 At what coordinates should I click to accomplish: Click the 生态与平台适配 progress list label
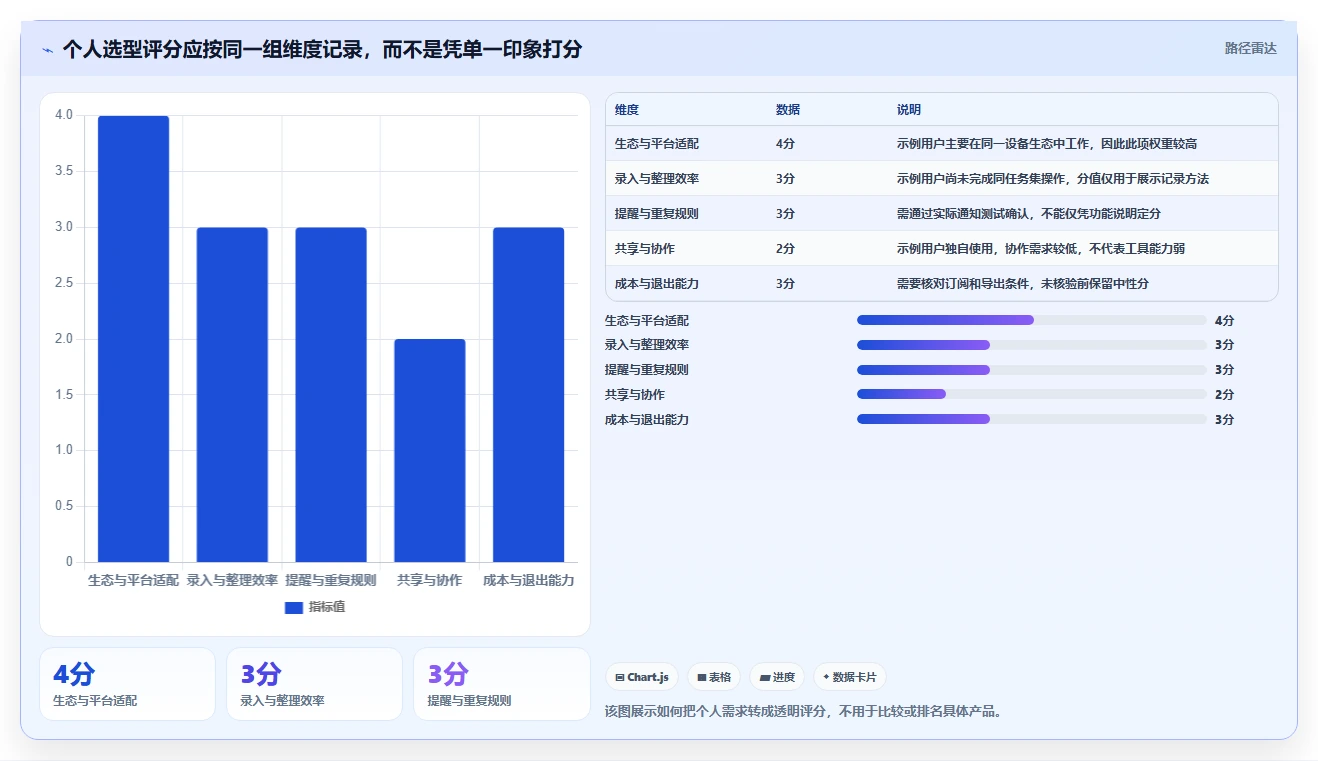[647, 321]
